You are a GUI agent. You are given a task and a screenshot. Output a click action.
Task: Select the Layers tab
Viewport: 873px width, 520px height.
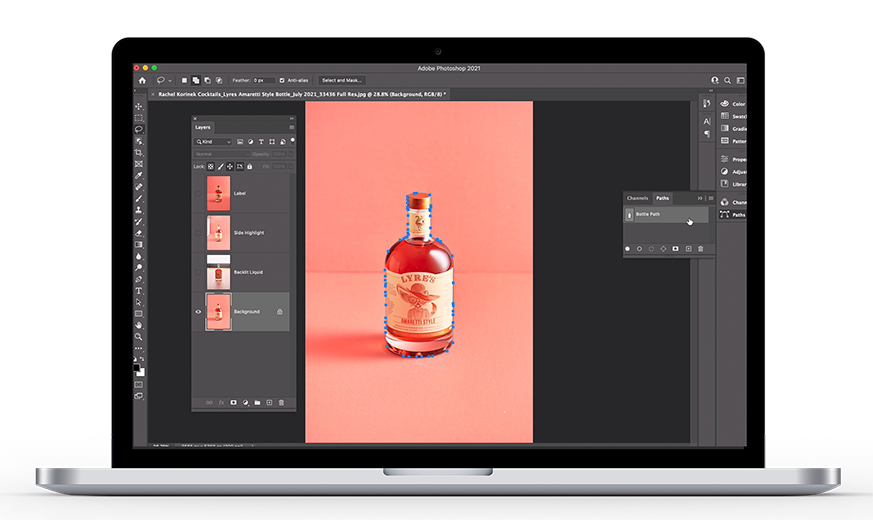203,127
